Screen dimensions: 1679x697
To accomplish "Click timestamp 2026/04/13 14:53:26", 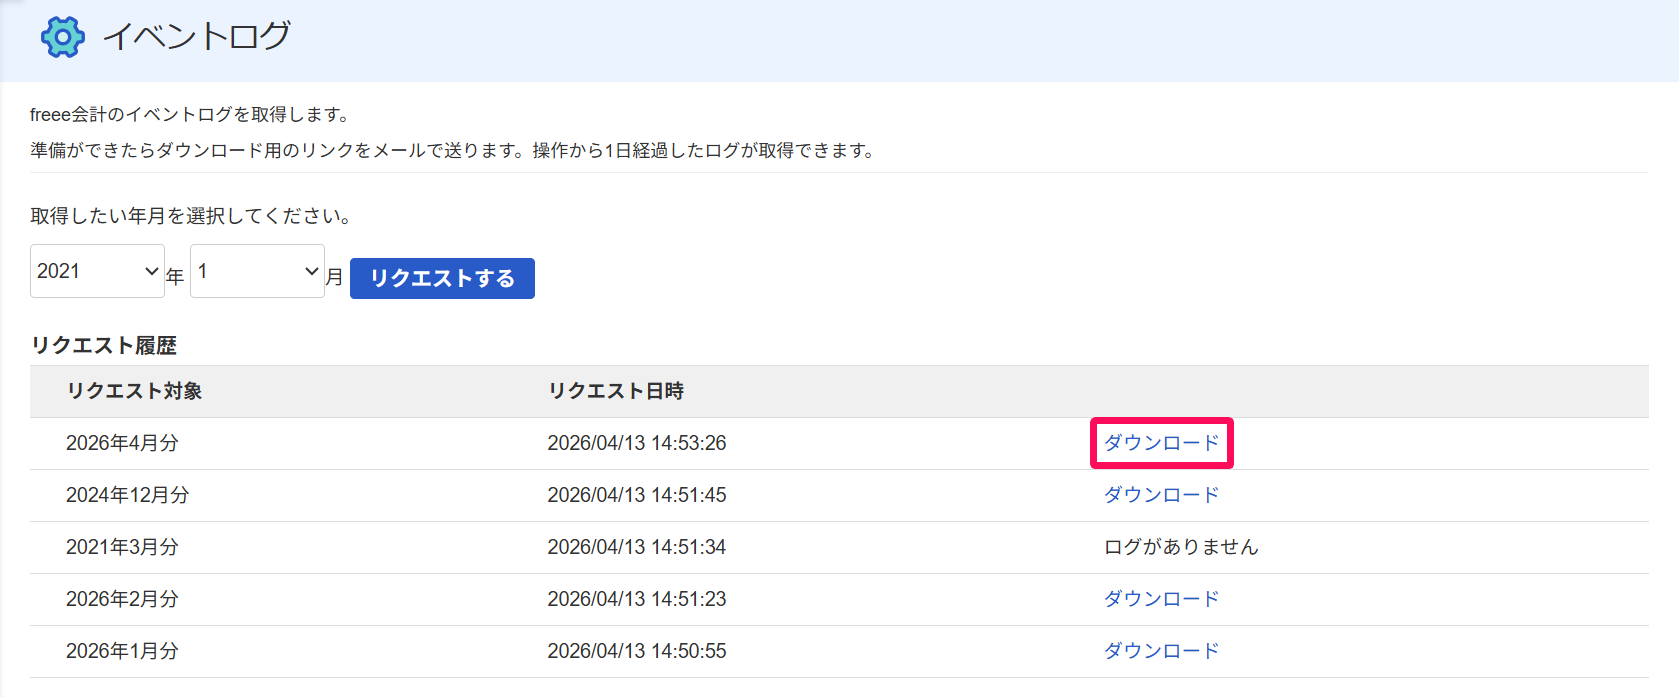I will (637, 443).
